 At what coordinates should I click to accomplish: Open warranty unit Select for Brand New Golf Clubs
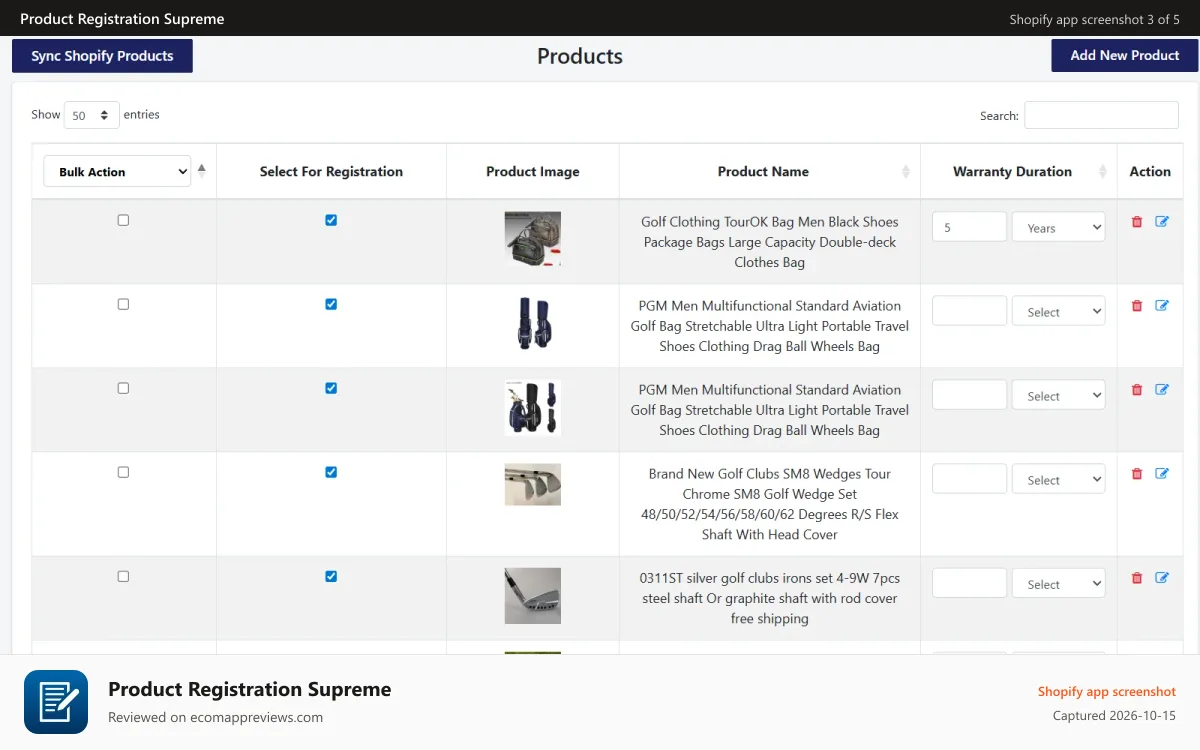[1059, 479]
